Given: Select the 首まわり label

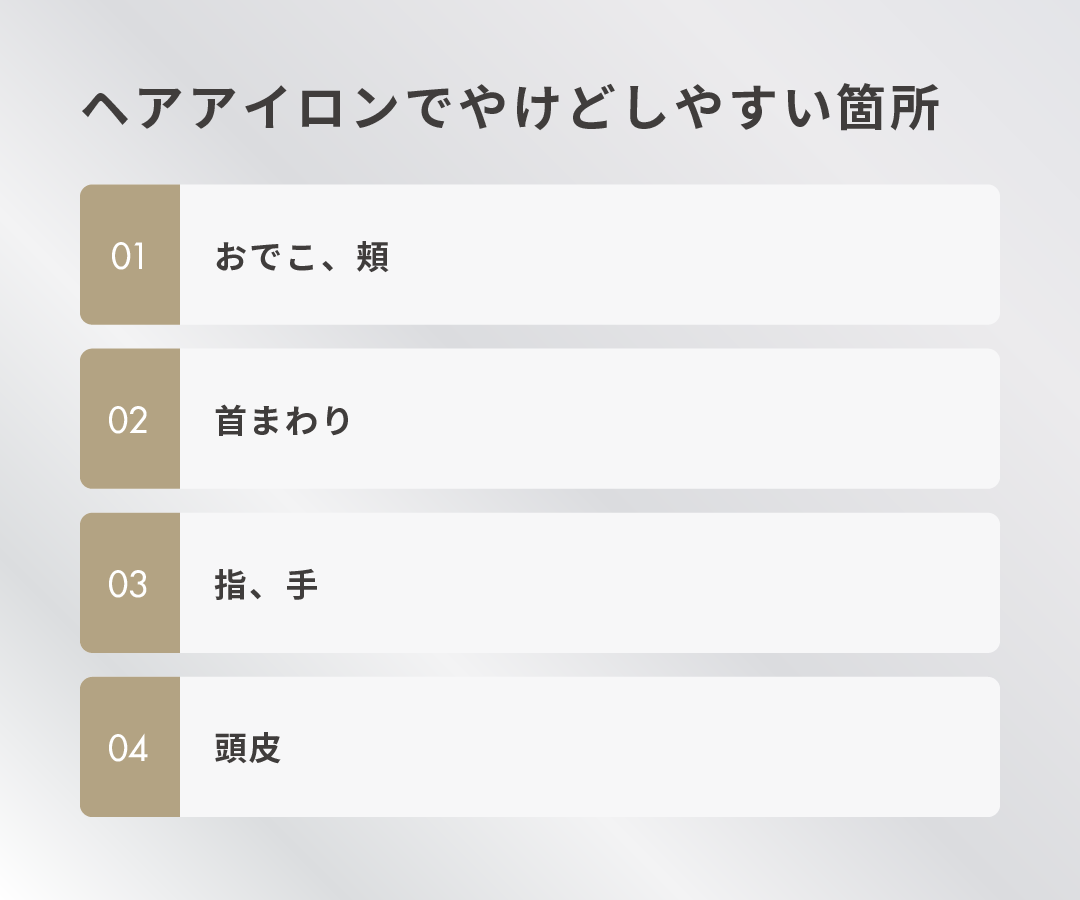Looking at the screenshot, I should pos(284,421).
